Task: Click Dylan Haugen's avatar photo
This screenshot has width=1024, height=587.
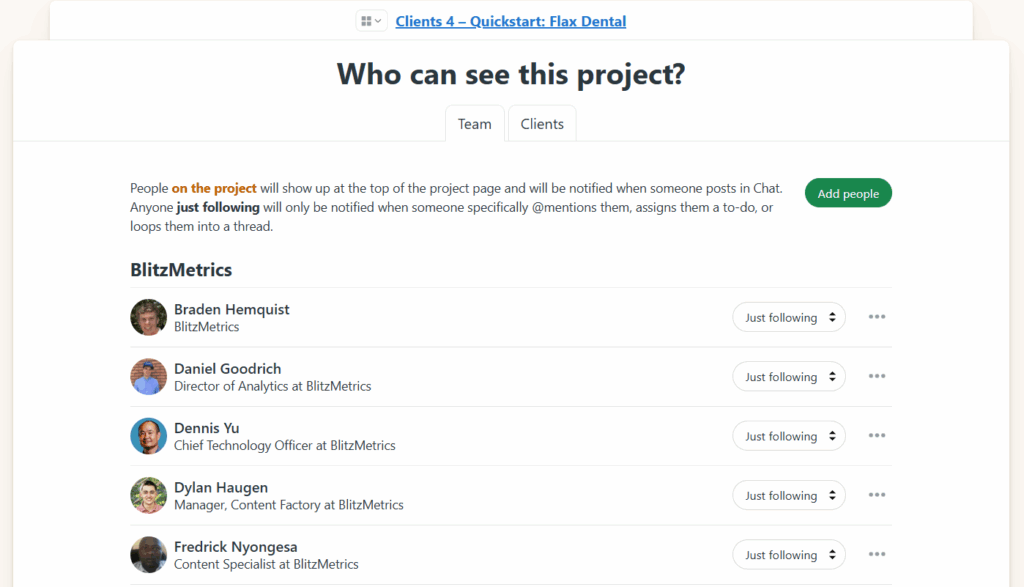Action: 148,495
